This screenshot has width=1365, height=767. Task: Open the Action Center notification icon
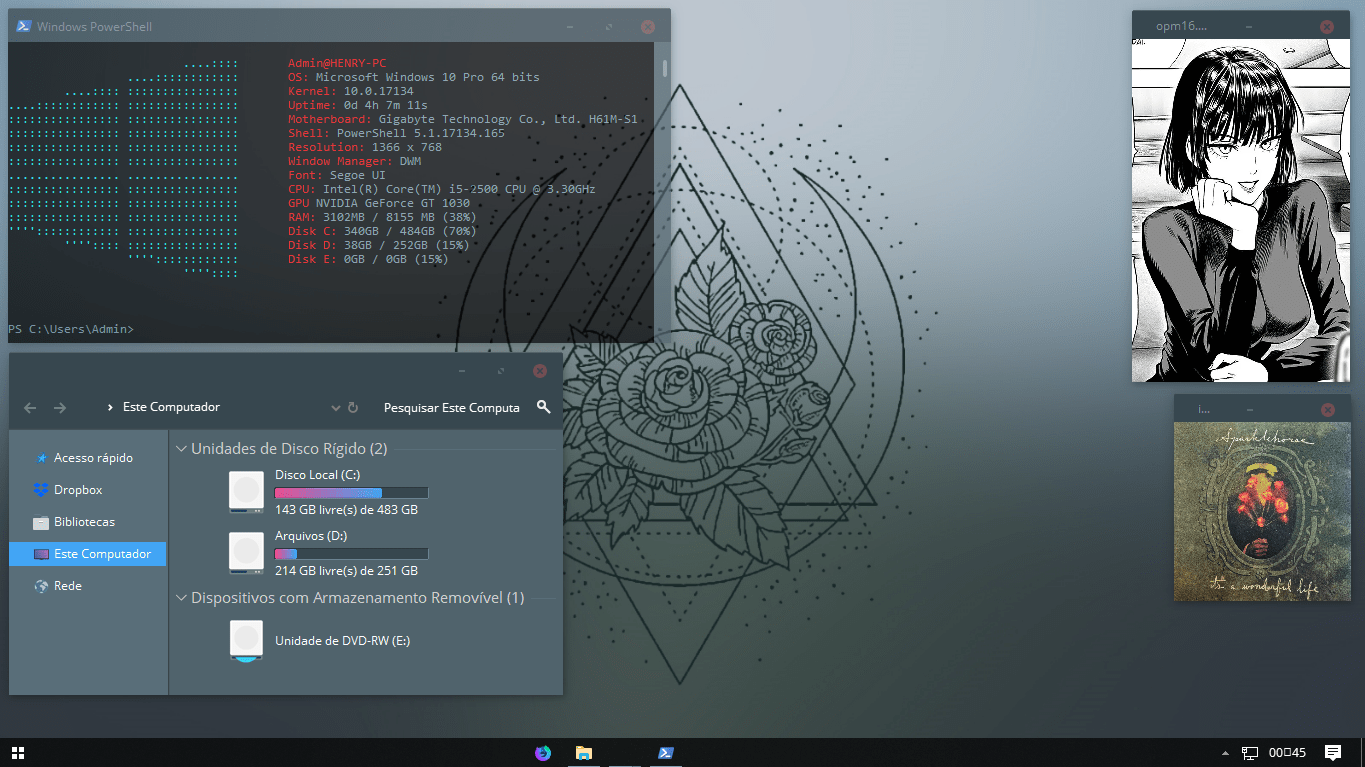pos(1333,752)
